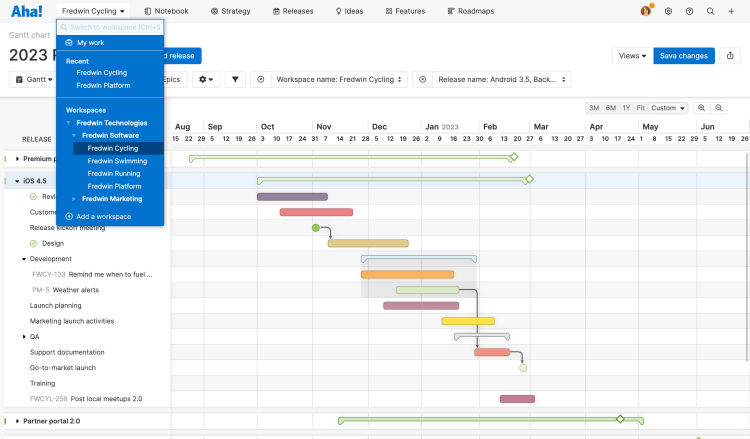Image resolution: width=750 pixels, height=439 pixels.
Task: Open the user avatar menu
Action: pos(646,11)
